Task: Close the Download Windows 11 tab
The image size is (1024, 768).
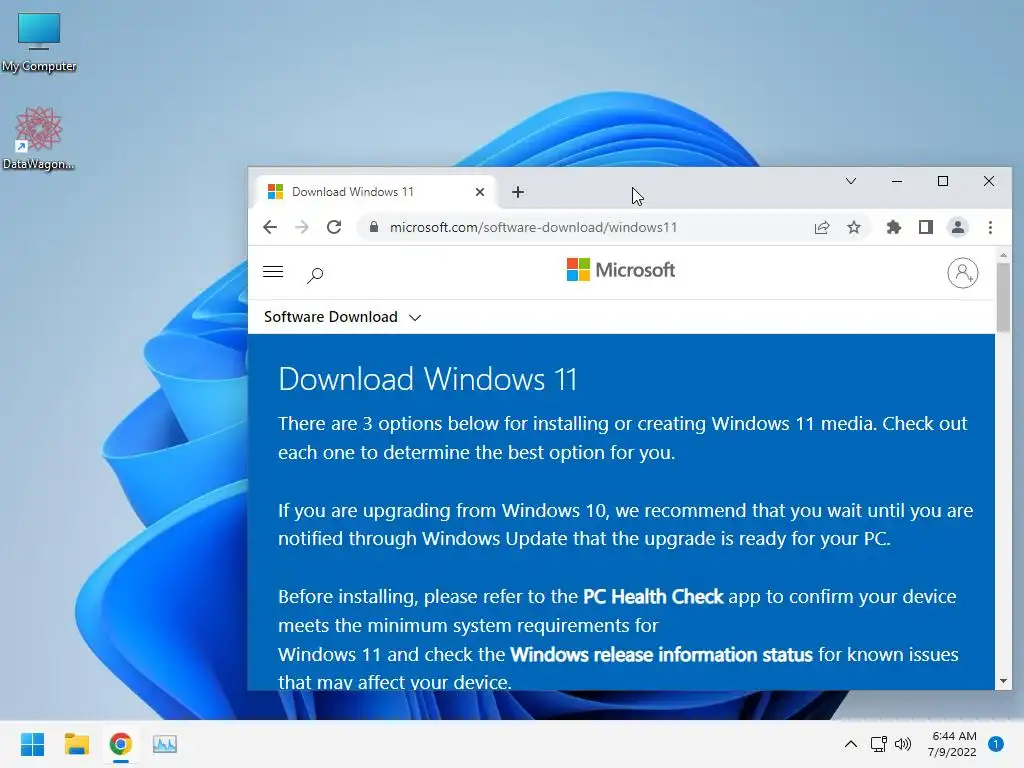Action: point(480,192)
